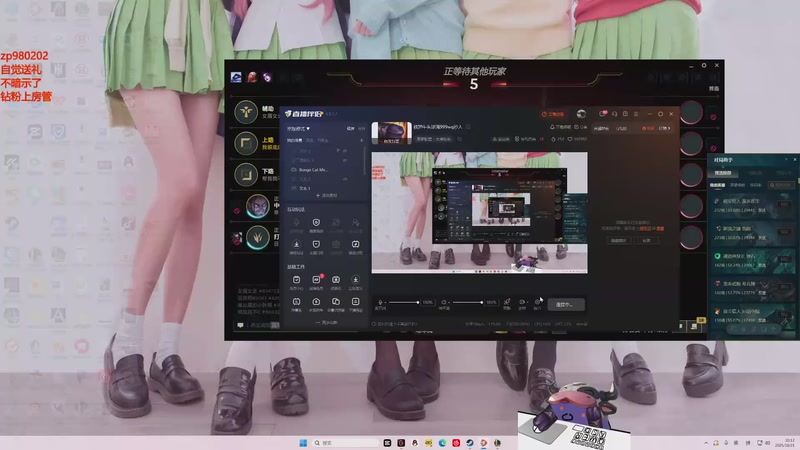Click the bell 开播提醒 reminder button

560,127
